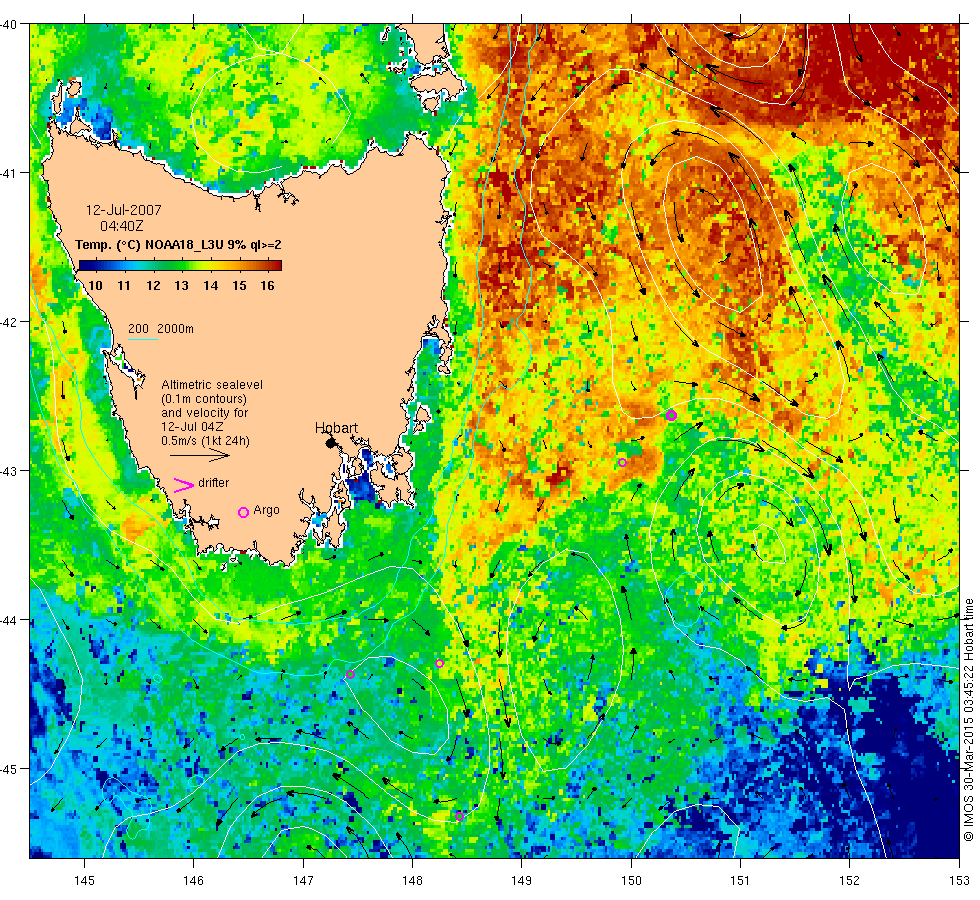Click the -40 latitude axis label
The height and width of the screenshot is (900, 980).
tap(9, 24)
